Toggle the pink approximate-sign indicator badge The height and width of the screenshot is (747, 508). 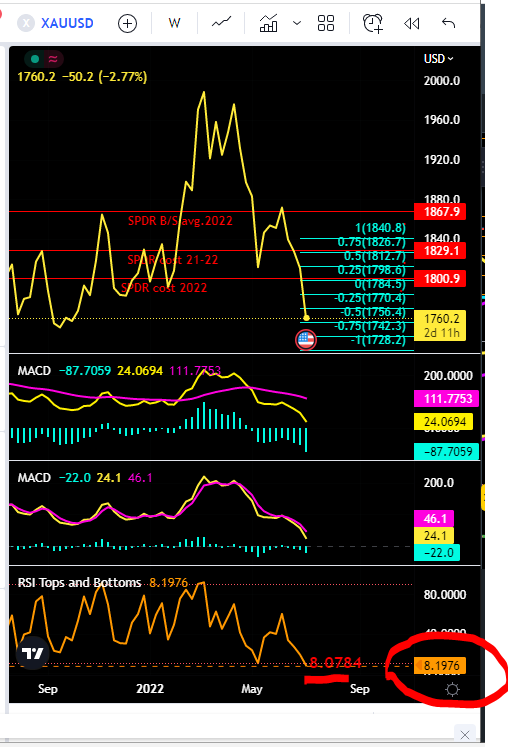click(53, 59)
